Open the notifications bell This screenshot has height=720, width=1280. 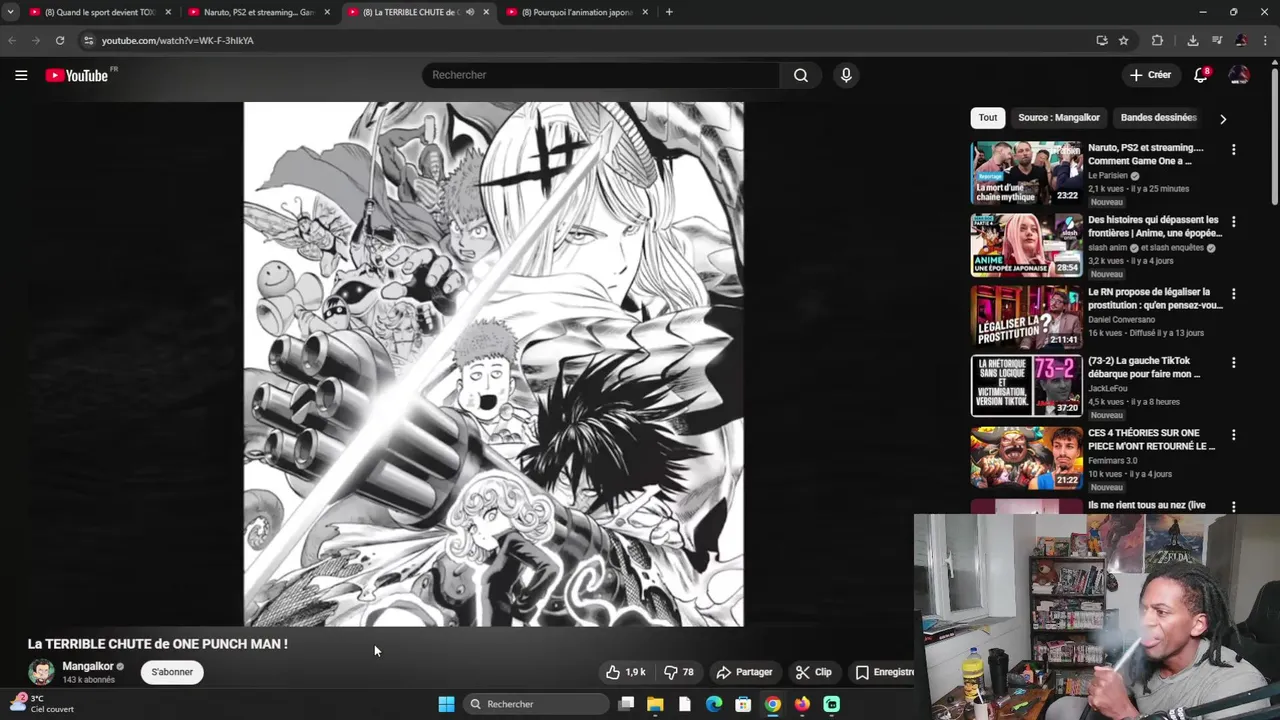[x=1201, y=75]
